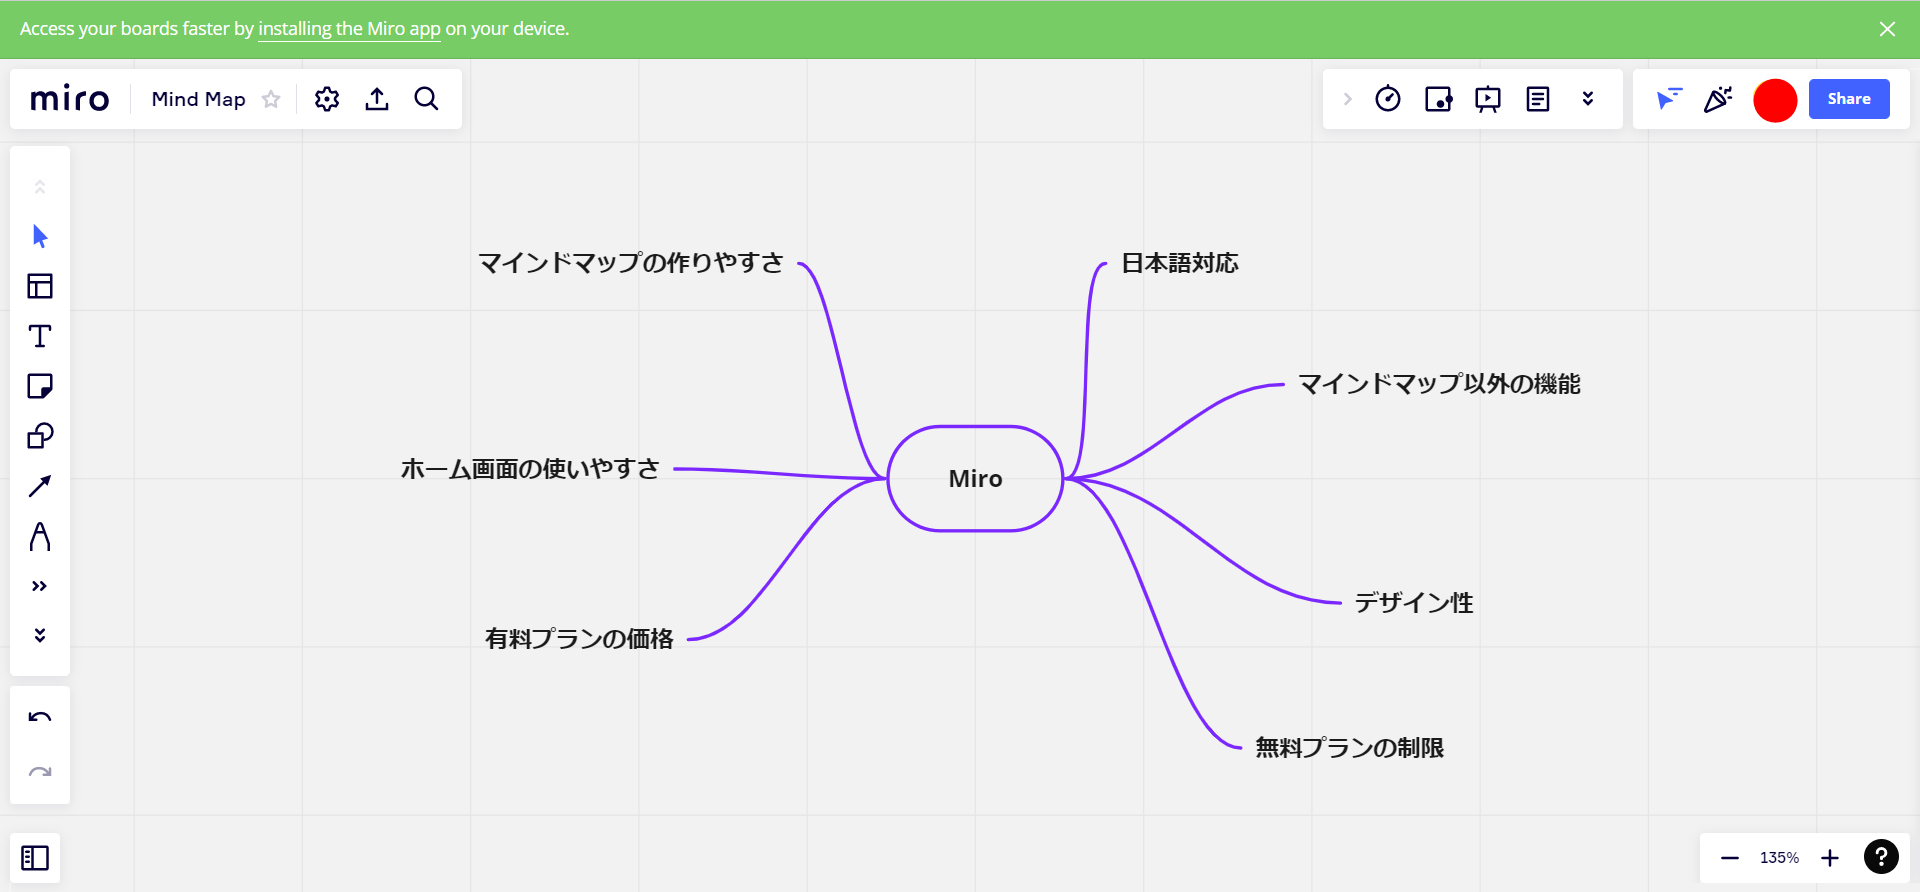Select the central Miro node
Viewport: 1920px width, 892px height.
(975, 479)
